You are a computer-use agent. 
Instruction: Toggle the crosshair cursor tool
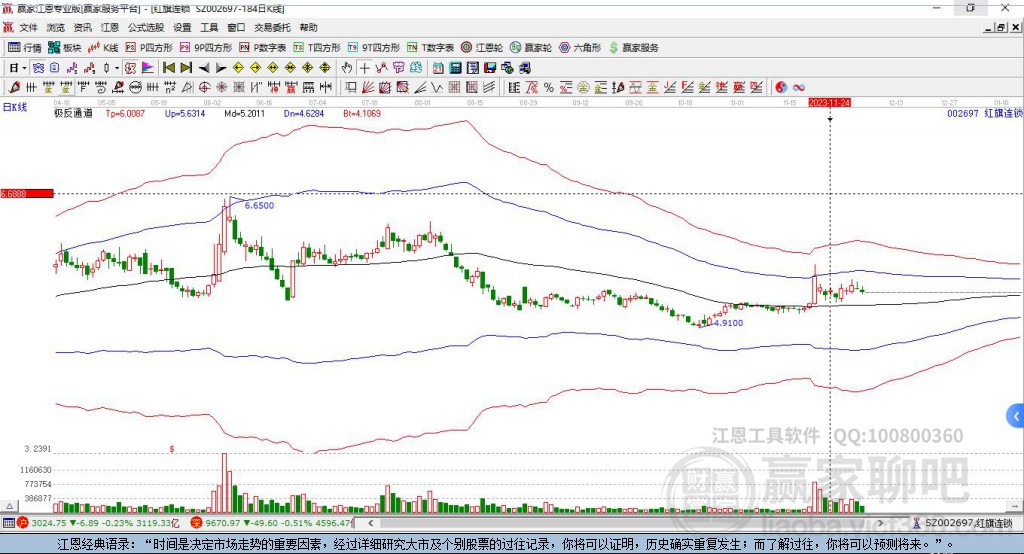click(x=364, y=68)
